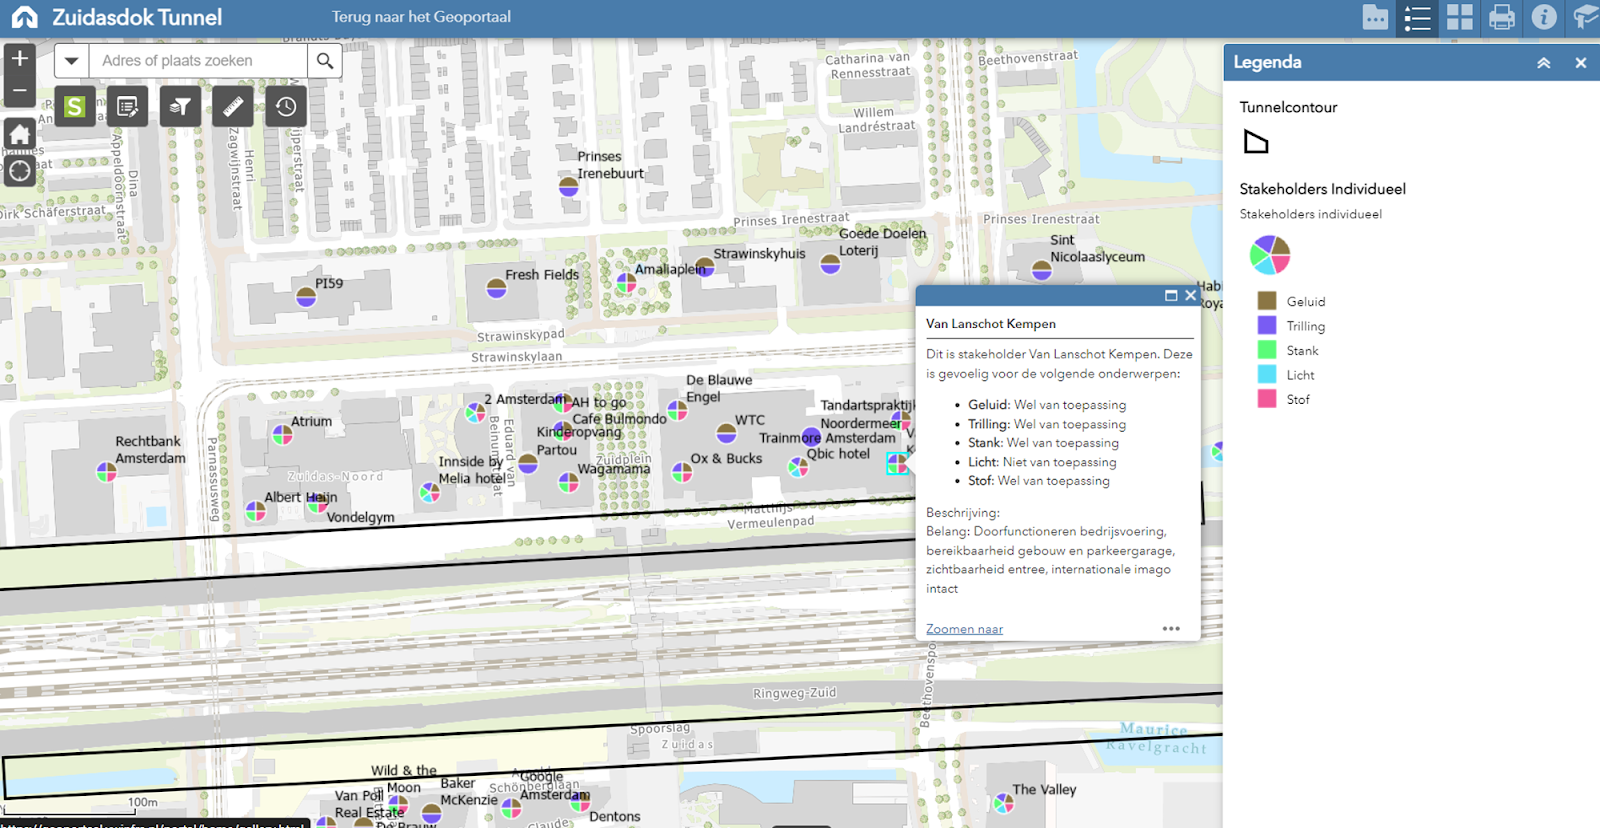Open the print widget
This screenshot has width=1600, height=828.
pos(1501,17)
